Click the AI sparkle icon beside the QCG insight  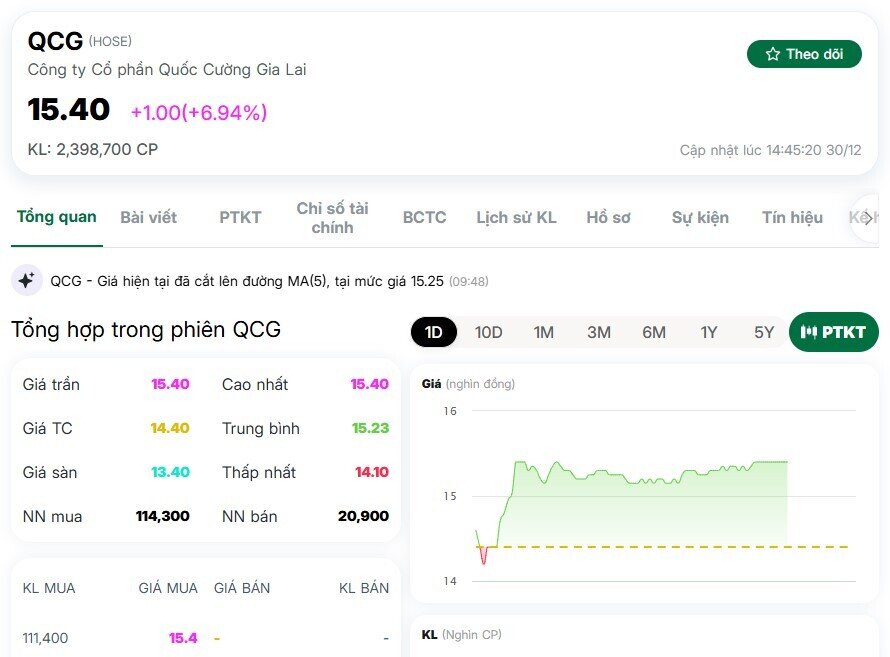coord(27,281)
